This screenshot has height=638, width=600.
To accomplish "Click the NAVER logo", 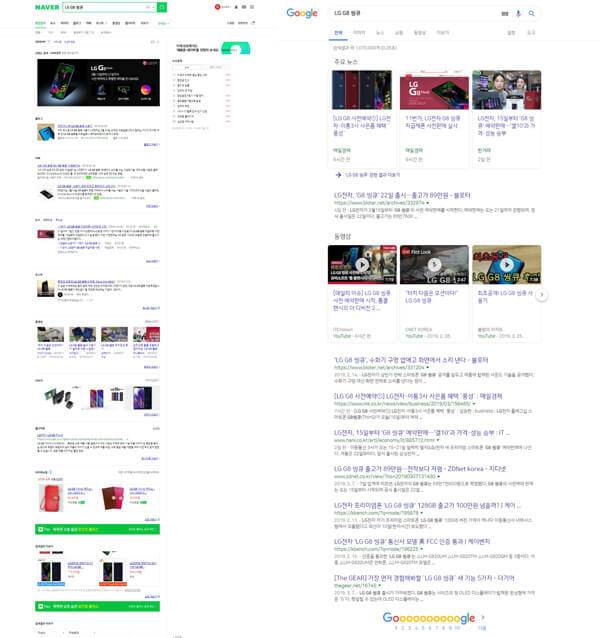I will 47,7.
